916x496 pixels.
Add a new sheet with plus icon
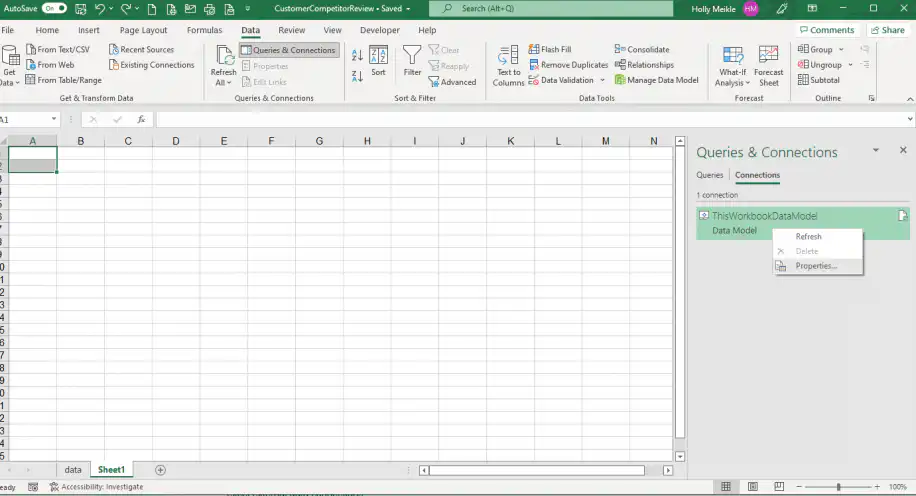click(160, 470)
